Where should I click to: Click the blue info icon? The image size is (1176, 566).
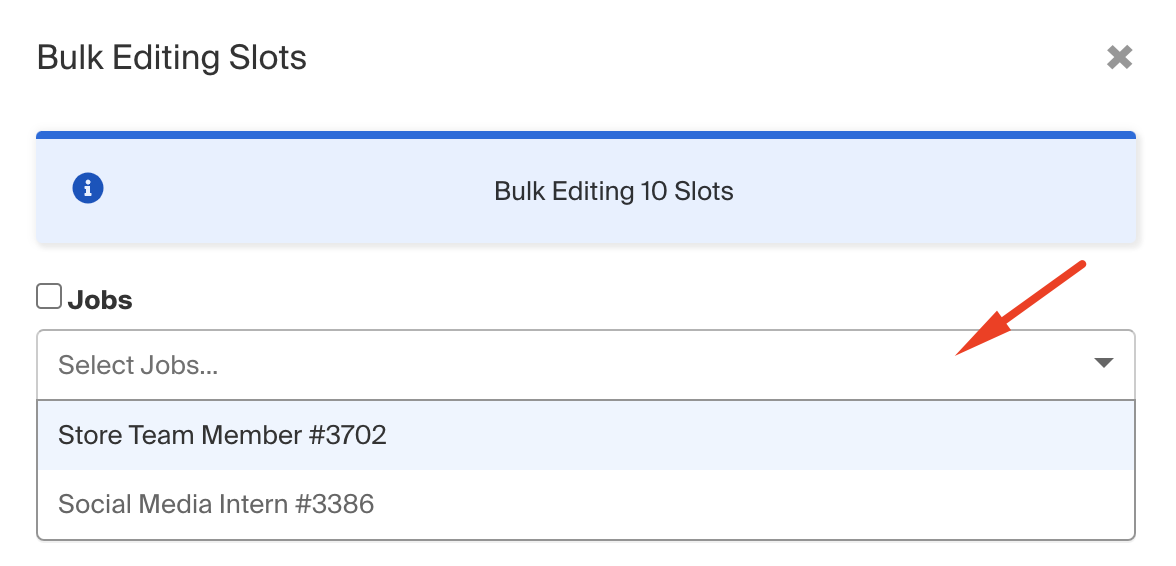88,187
